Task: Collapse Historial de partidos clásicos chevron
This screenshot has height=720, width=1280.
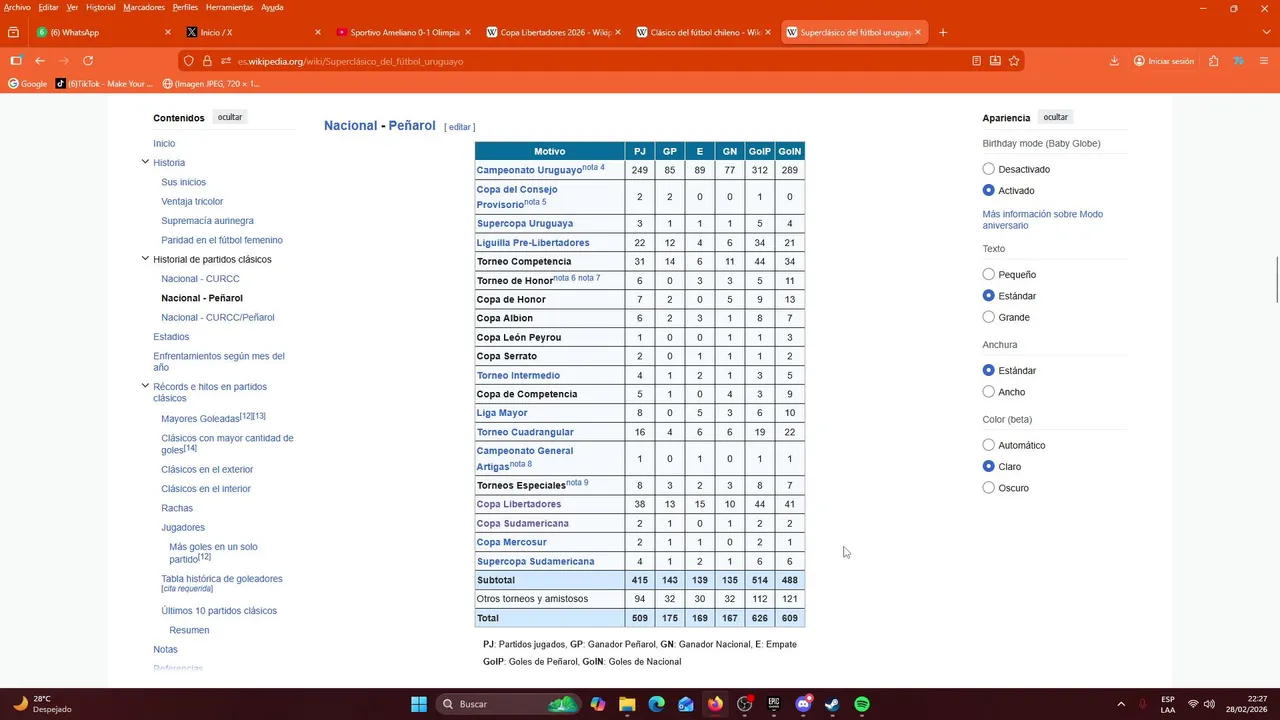Action: pos(145,259)
